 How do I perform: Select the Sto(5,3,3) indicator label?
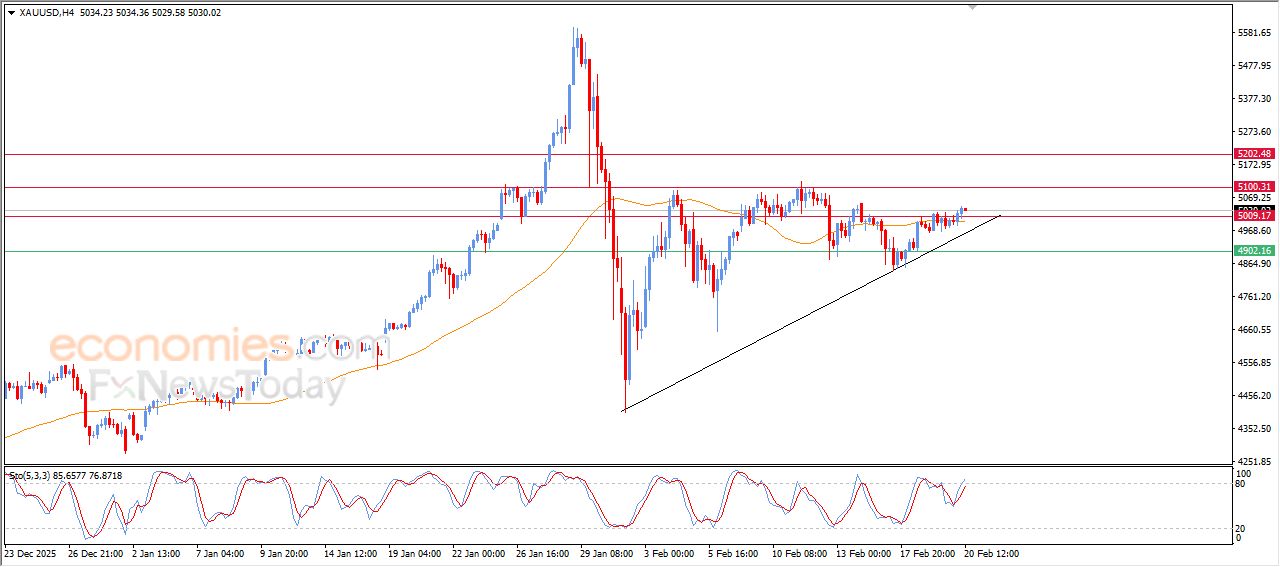click(31, 476)
